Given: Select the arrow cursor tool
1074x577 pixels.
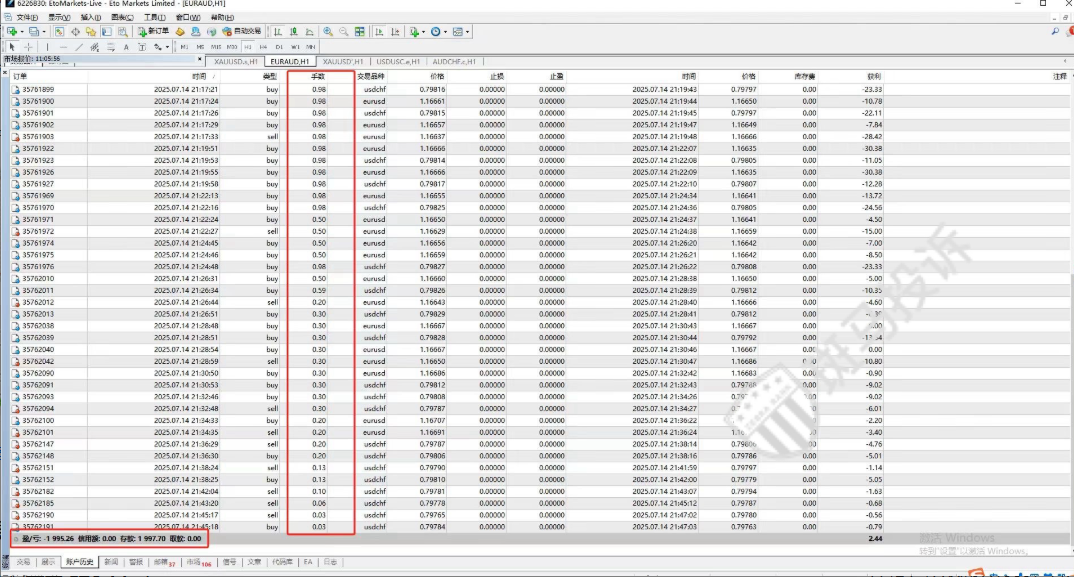Looking at the screenshot, I should tap(12, 47).
